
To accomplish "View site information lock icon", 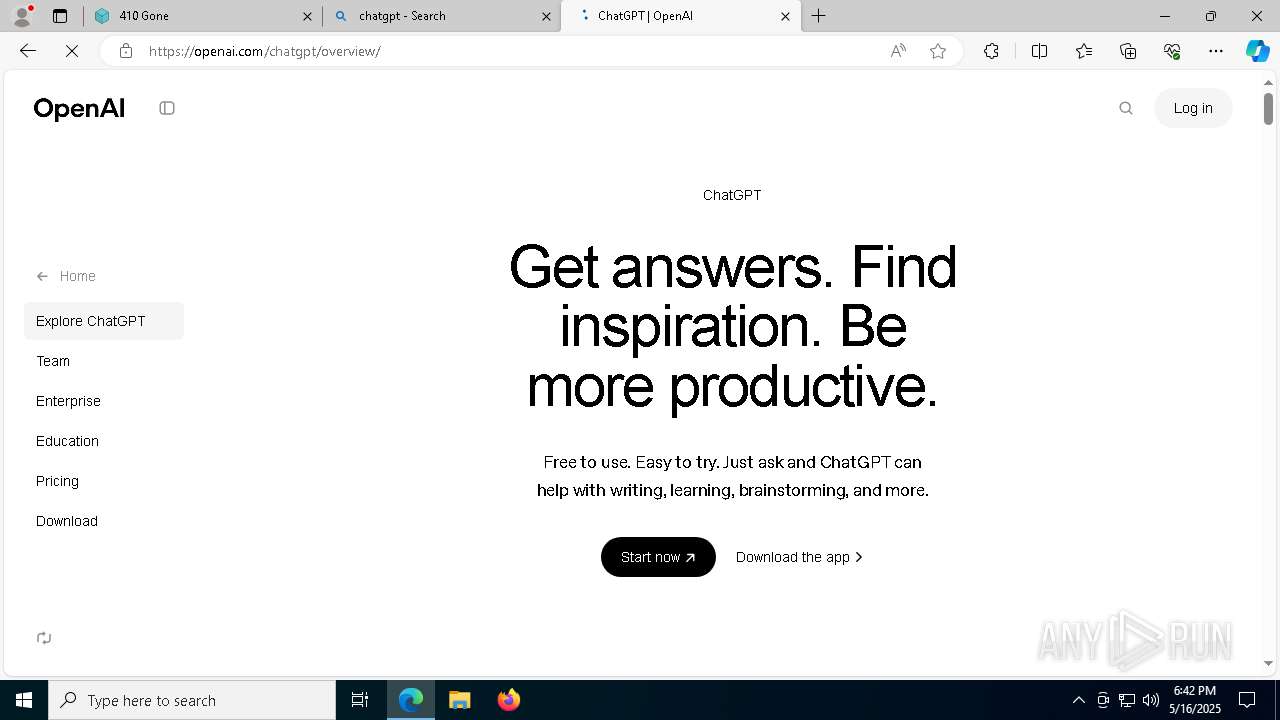I will point(125,51).
